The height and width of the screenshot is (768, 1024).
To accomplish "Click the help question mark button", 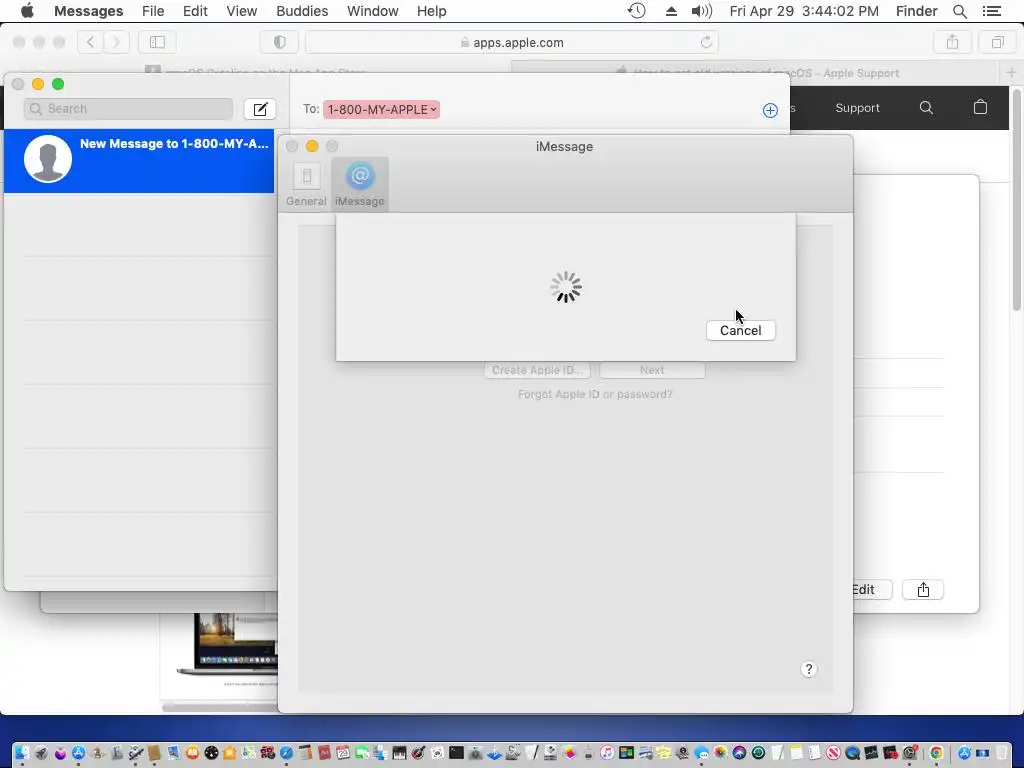I will pyautogui.click(x=808, y=669).
